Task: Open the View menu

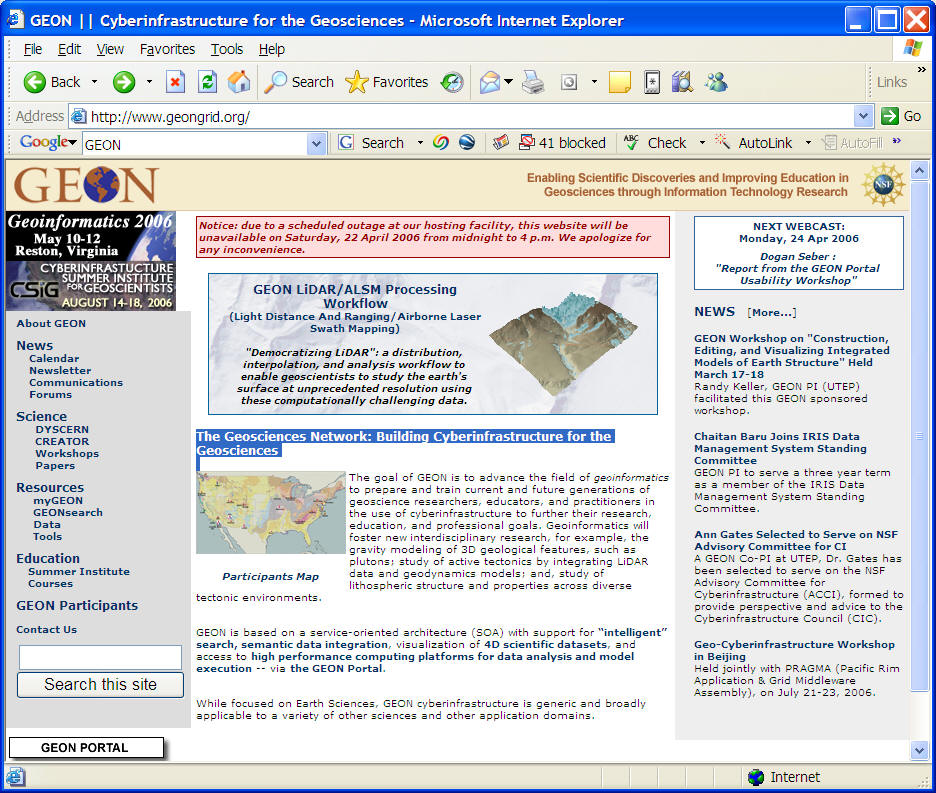Action: (110, 49)
